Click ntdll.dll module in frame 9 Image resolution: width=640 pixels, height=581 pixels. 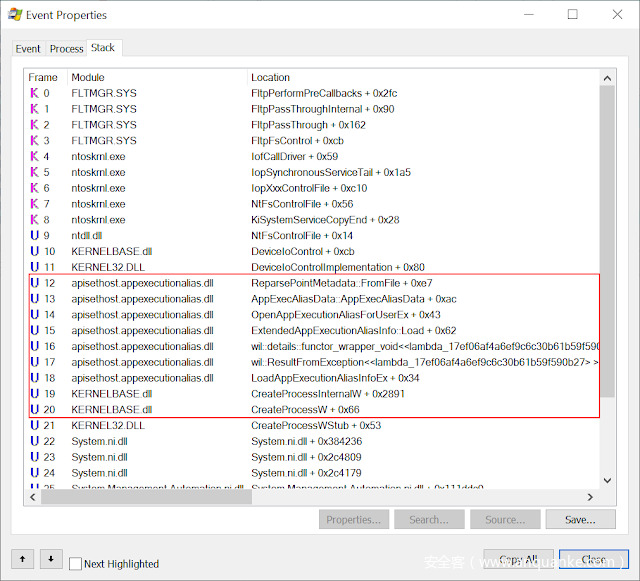click(x=87, y=236)
